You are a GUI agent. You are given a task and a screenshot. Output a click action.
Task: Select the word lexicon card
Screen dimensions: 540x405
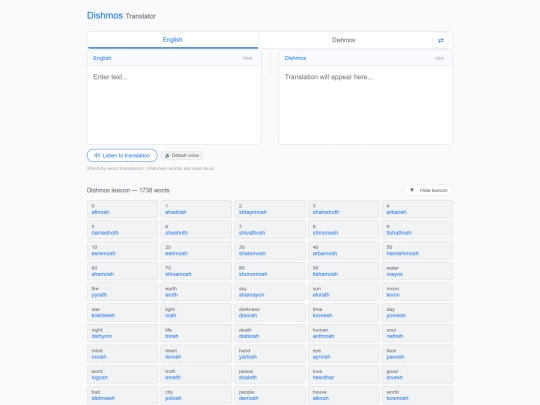tap(123, 374)
